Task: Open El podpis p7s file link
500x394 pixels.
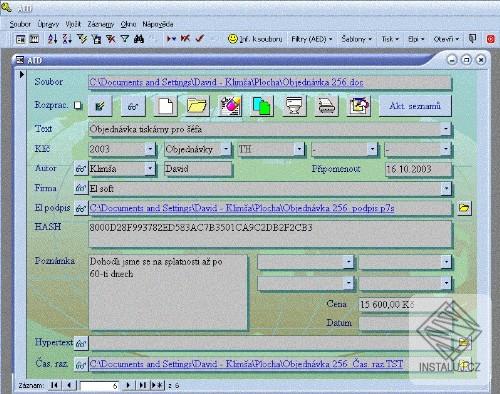Action: coord(242,208)
